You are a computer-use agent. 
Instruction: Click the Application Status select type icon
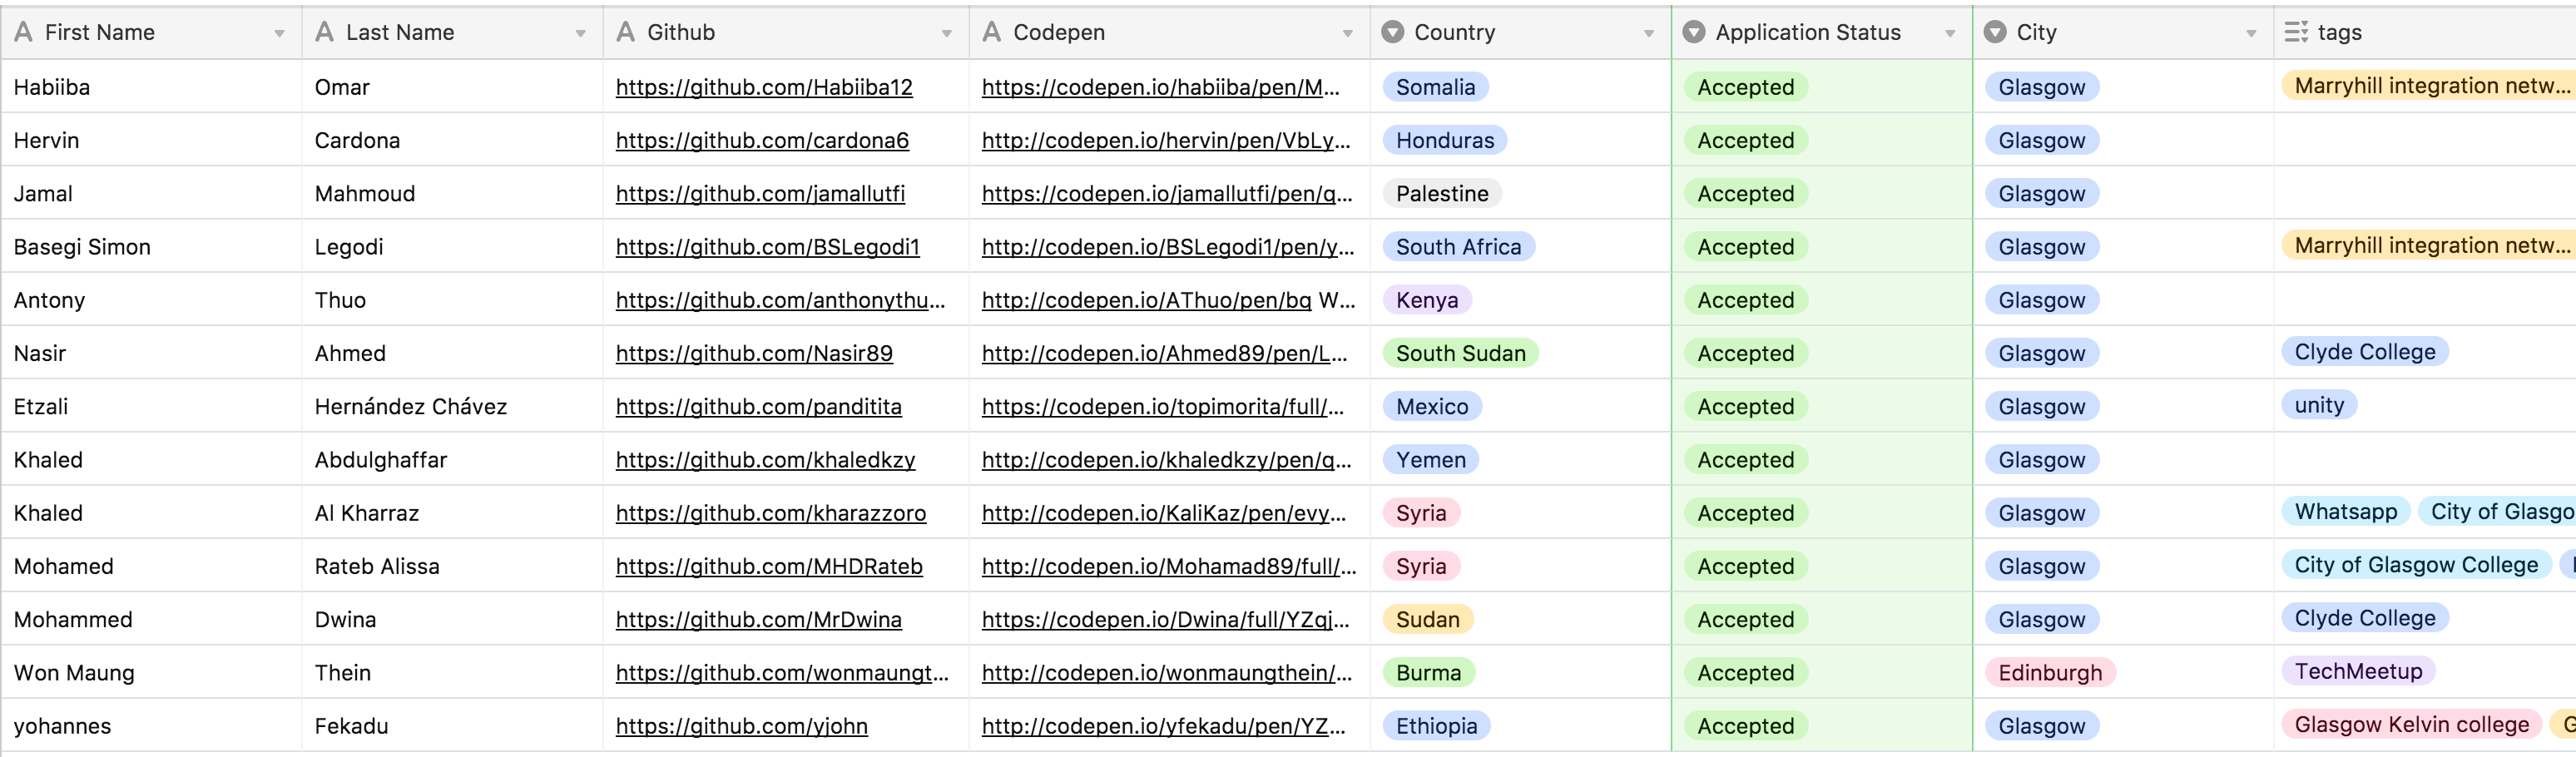[x=1693, y=32]
